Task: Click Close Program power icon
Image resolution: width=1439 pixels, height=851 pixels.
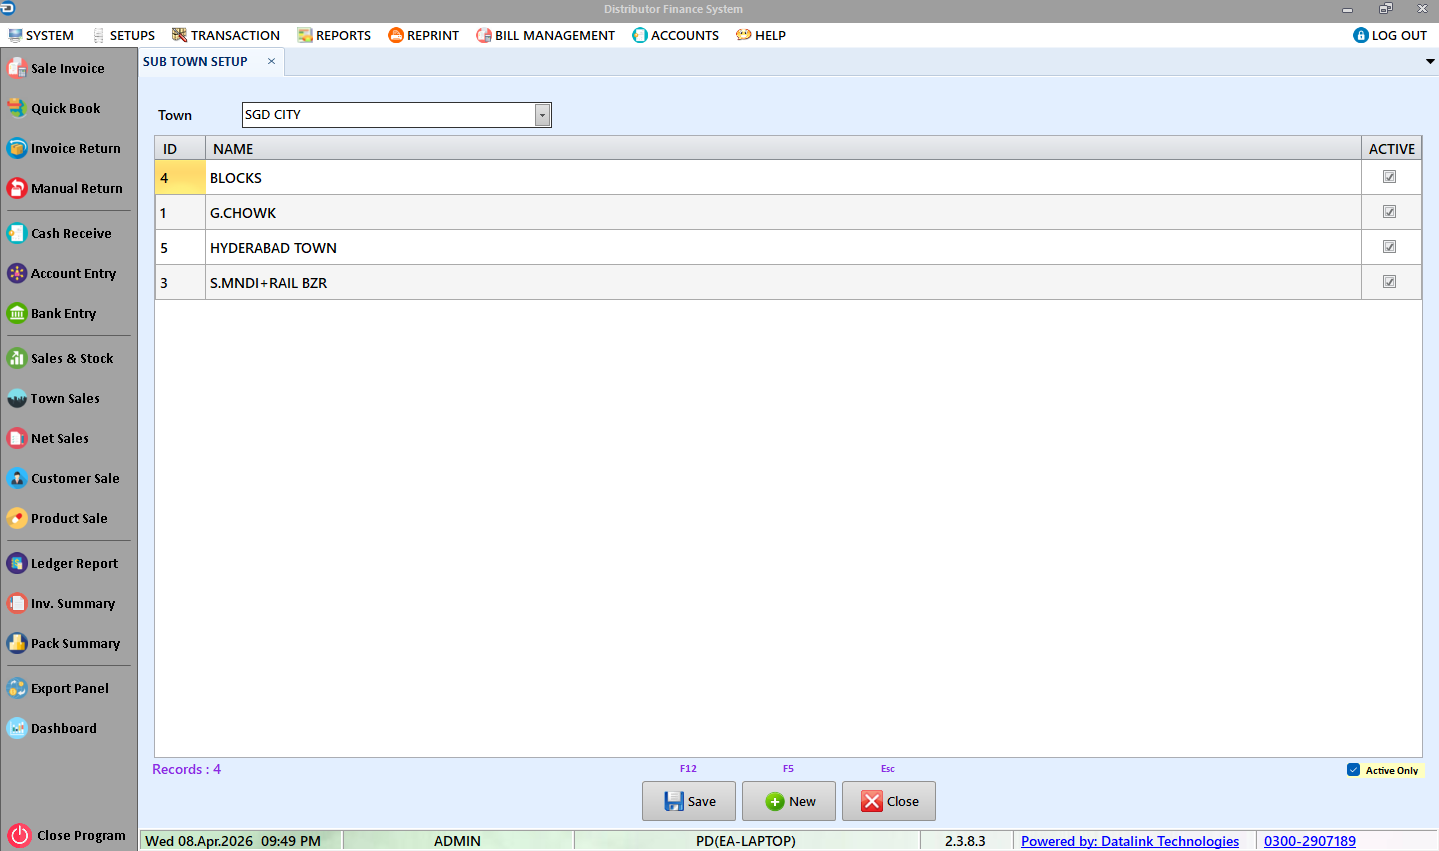Action: point(19,835)
